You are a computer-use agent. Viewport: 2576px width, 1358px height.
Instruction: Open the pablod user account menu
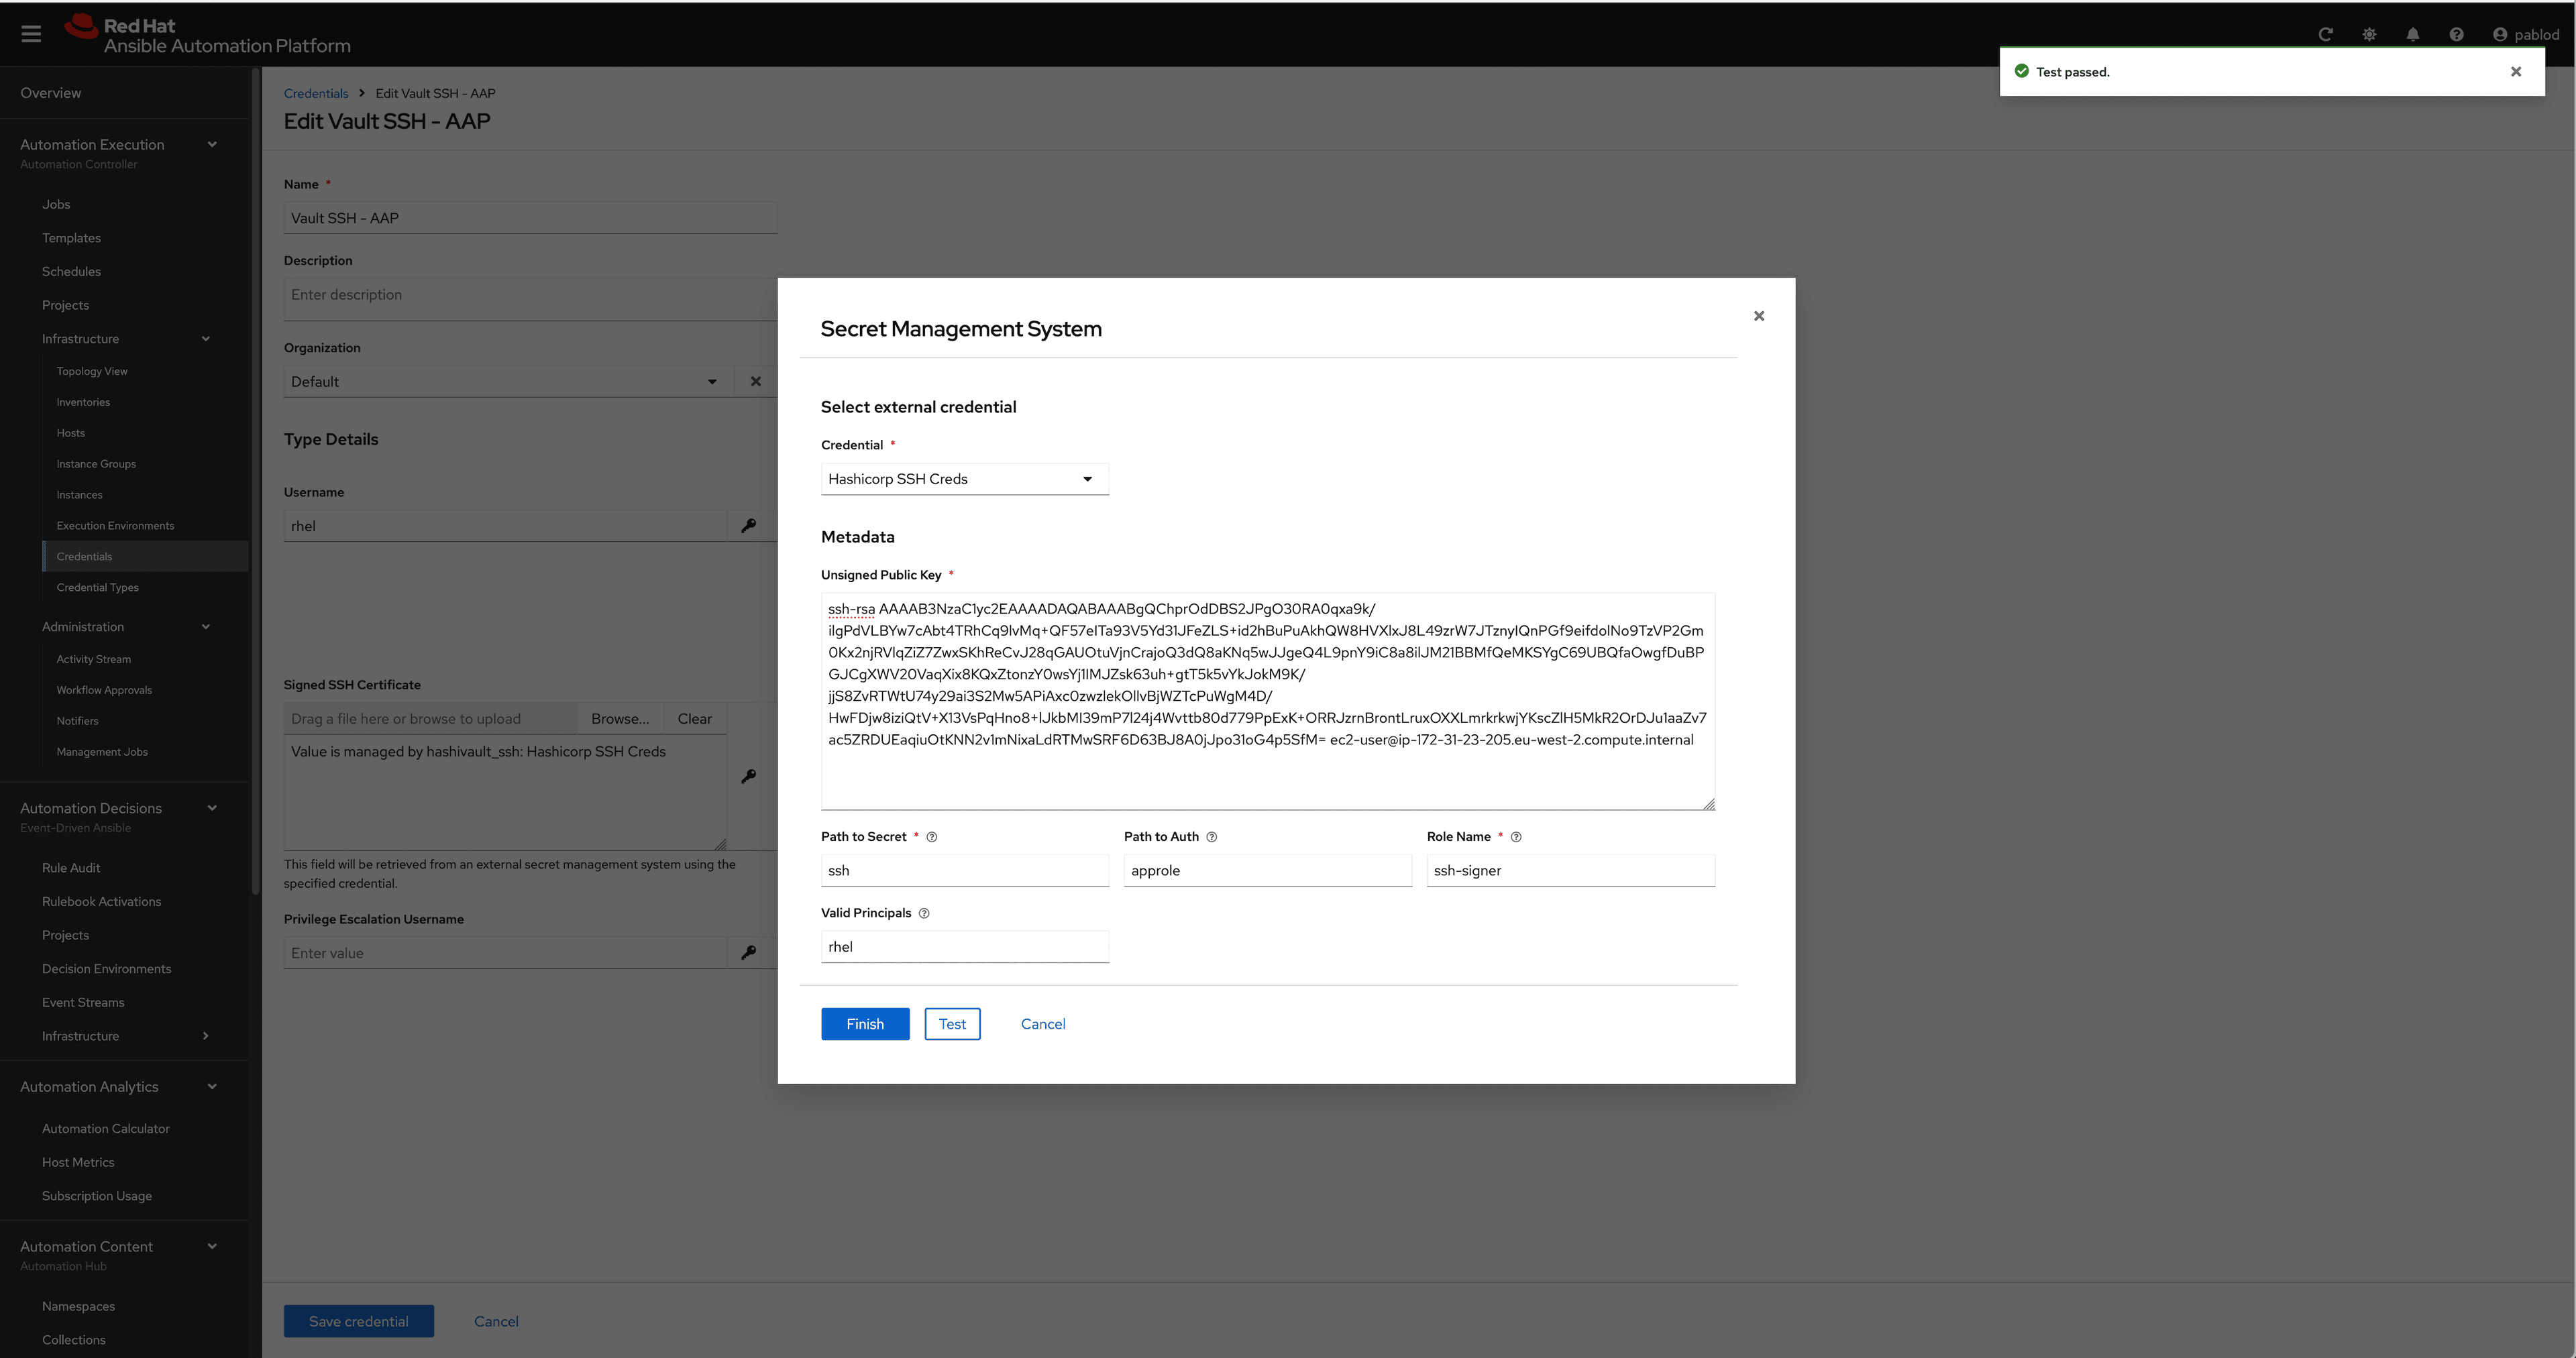point(2525,33)
